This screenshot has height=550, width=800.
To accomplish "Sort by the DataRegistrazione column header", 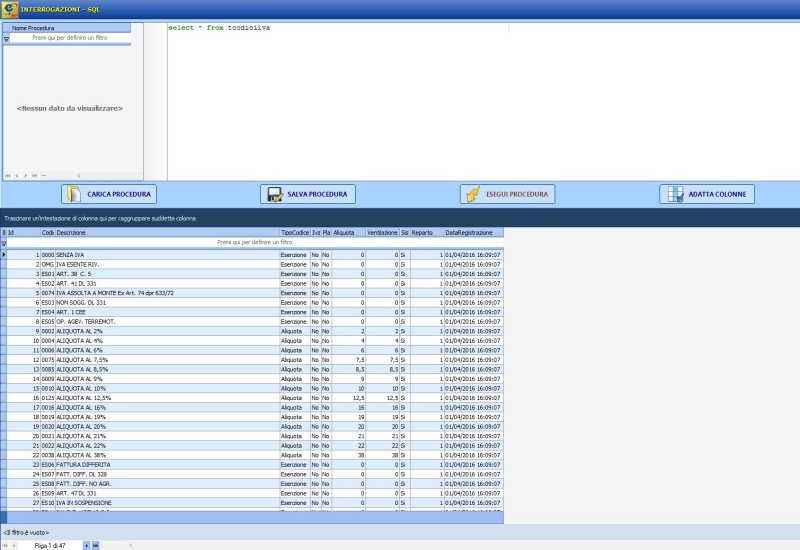I will coord(473,233).
